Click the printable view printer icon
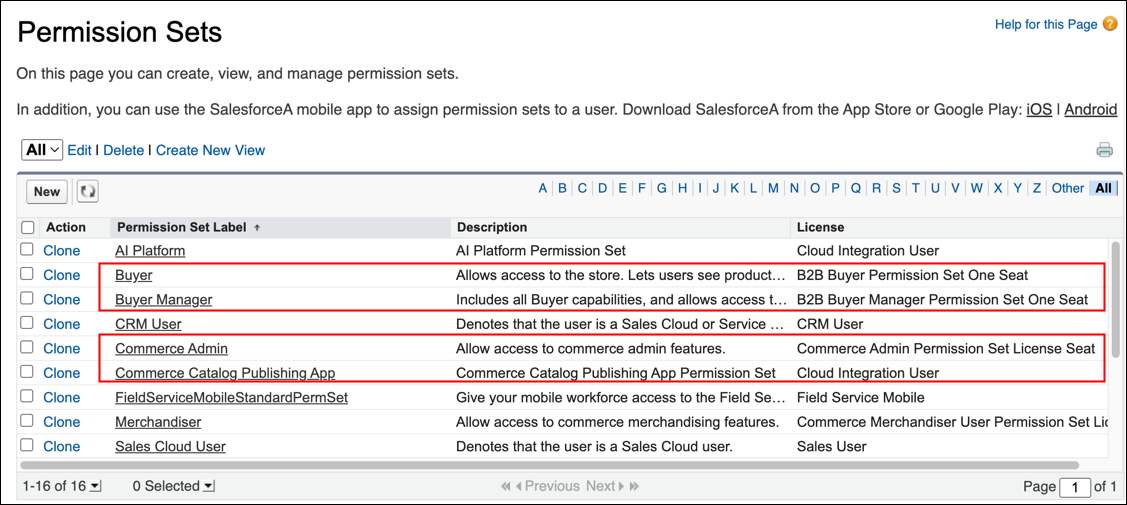This screenshot has width=1127, height=505. 1104,150
